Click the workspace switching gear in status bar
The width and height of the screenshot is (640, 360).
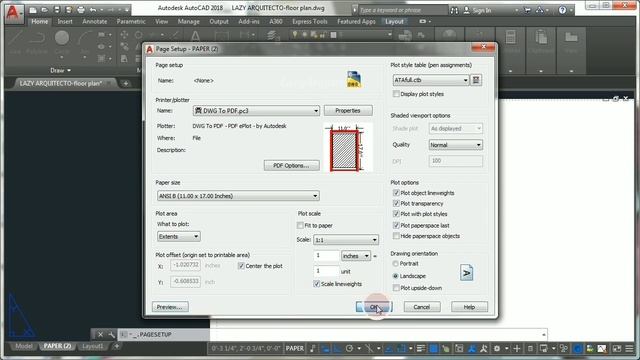point(497,349)
